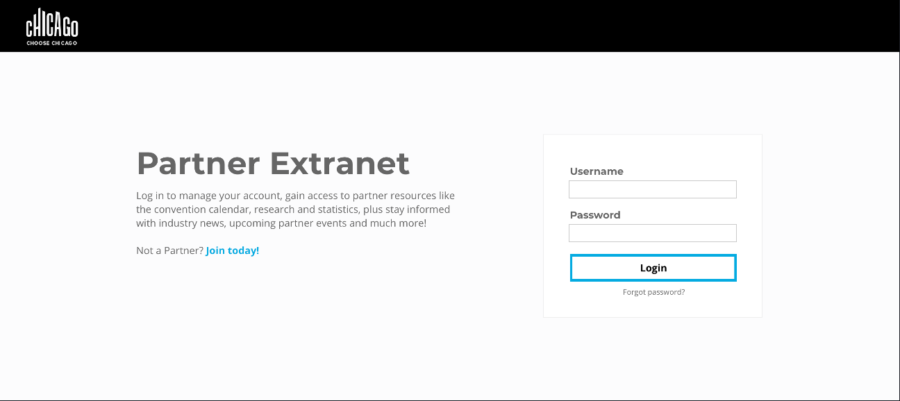Click empty area of black header bar
Image resolution: width=900 pixels, height=401 pixels.
click(459, 26)
